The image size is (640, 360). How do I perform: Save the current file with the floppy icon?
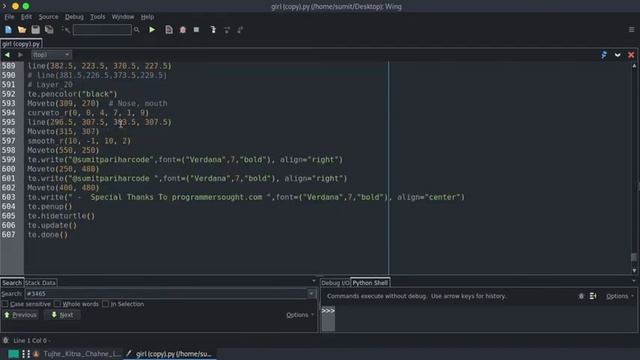click(x=36, y=29)
